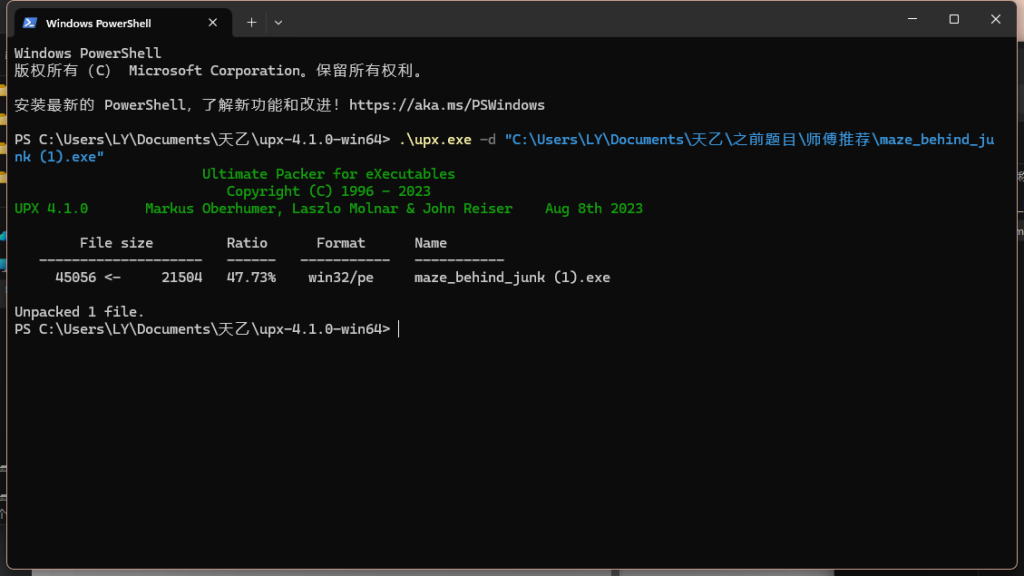
Task: Click the 'UPX 4.1.0' version text
Action: 51,208
